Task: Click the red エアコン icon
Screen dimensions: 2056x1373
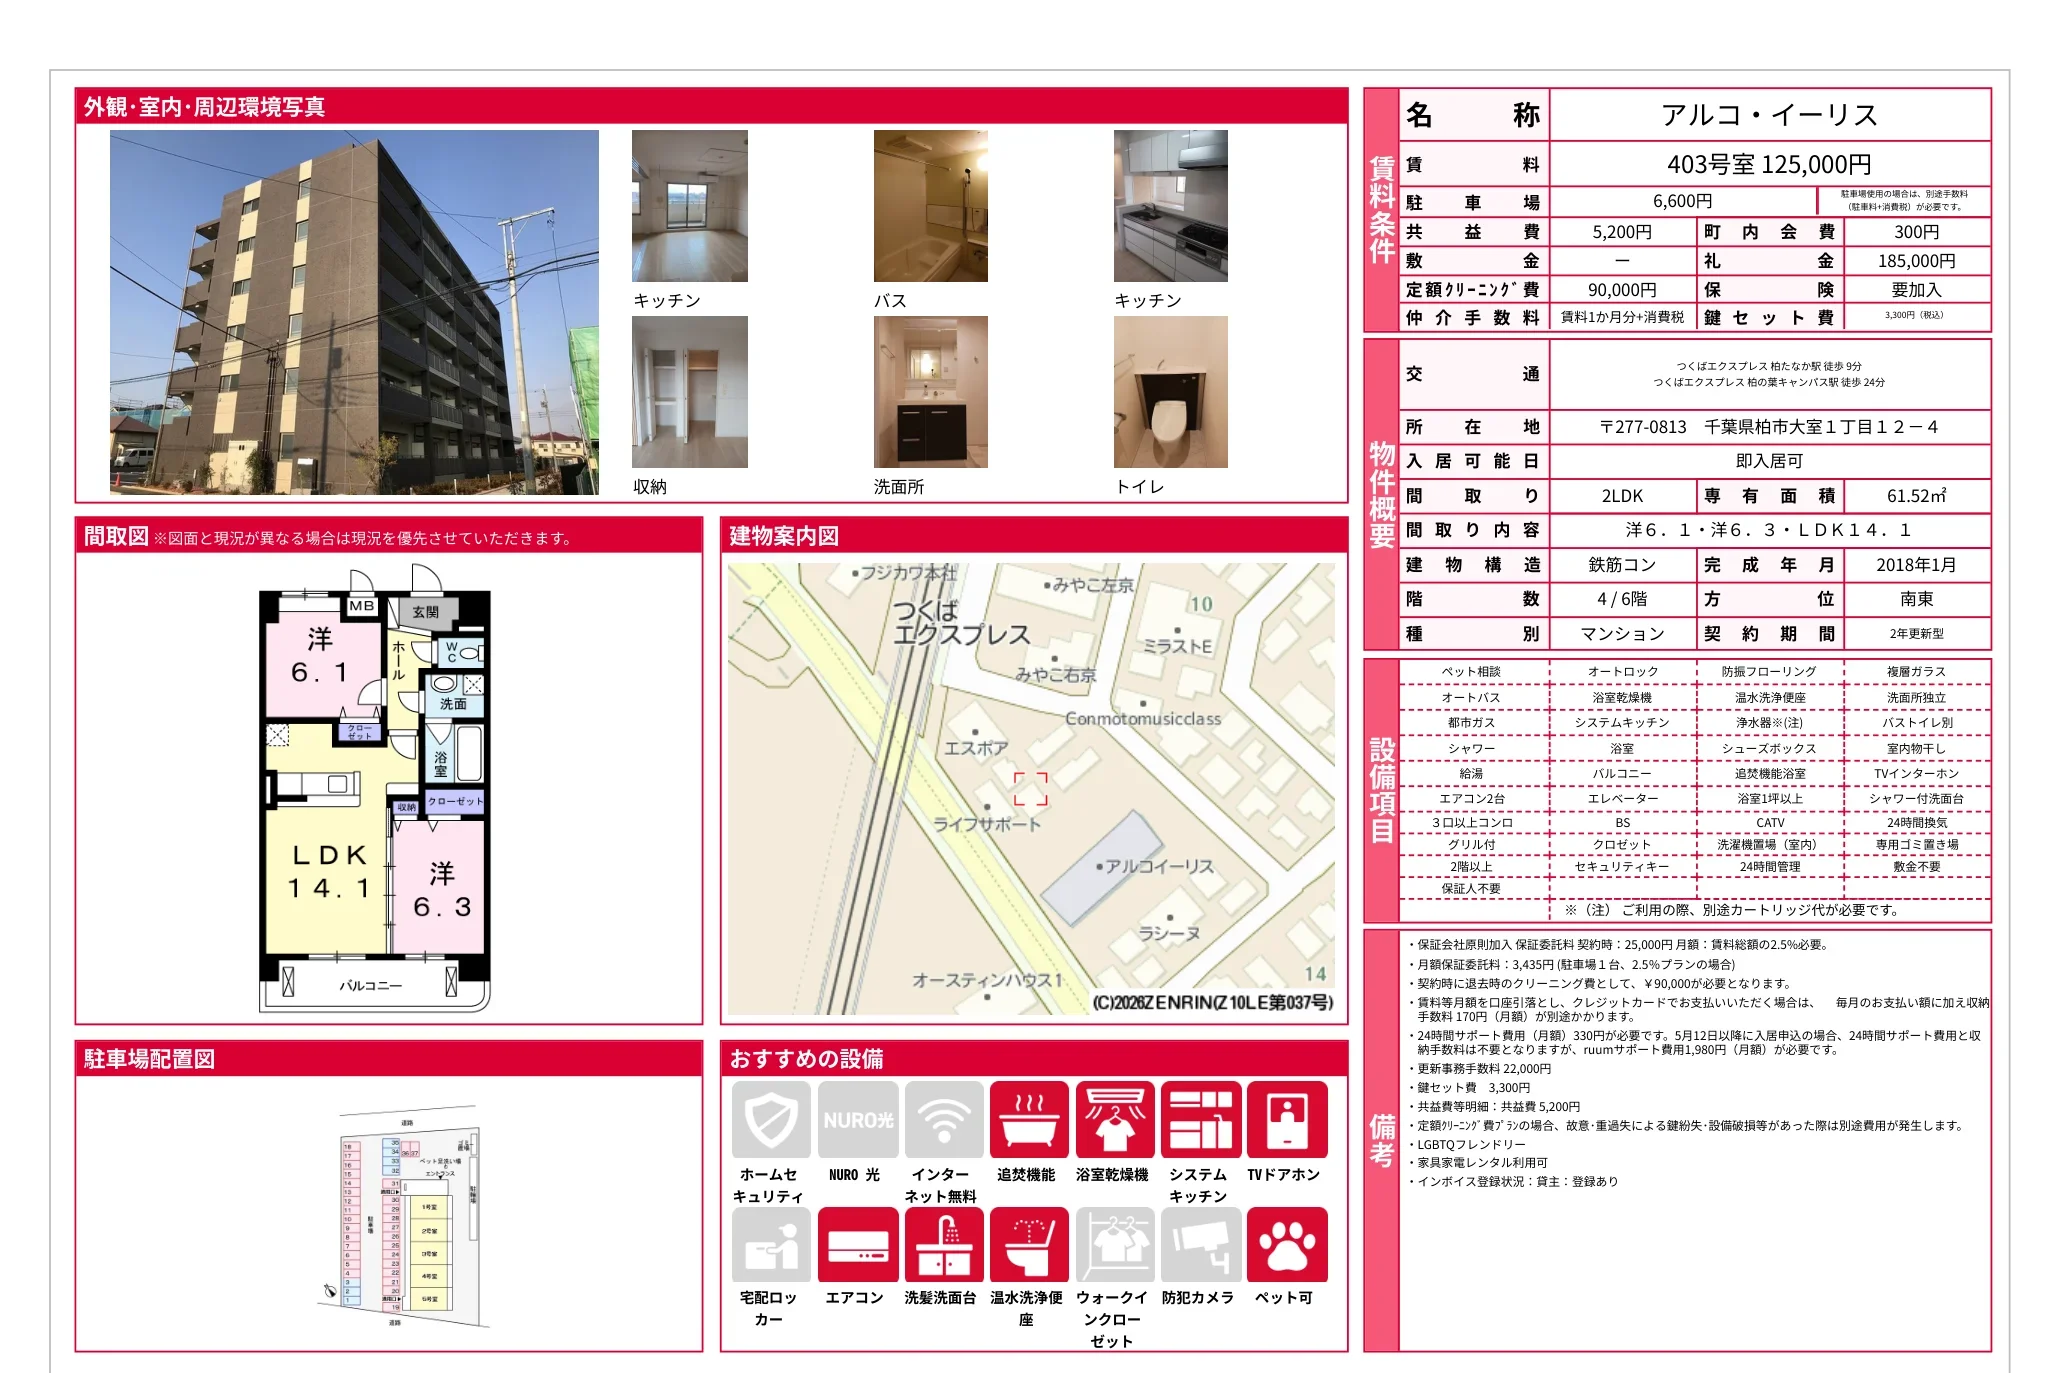Action: pyautogui.click(x=857, y=1244)
